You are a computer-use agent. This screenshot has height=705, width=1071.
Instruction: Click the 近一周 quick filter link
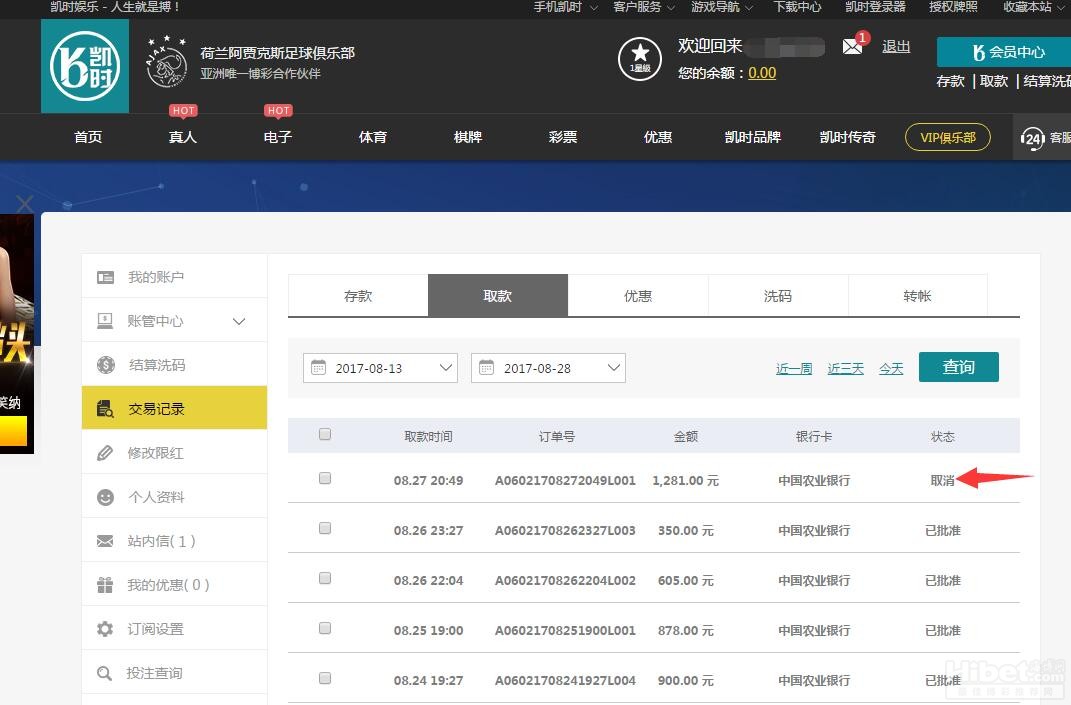[794, 369]
